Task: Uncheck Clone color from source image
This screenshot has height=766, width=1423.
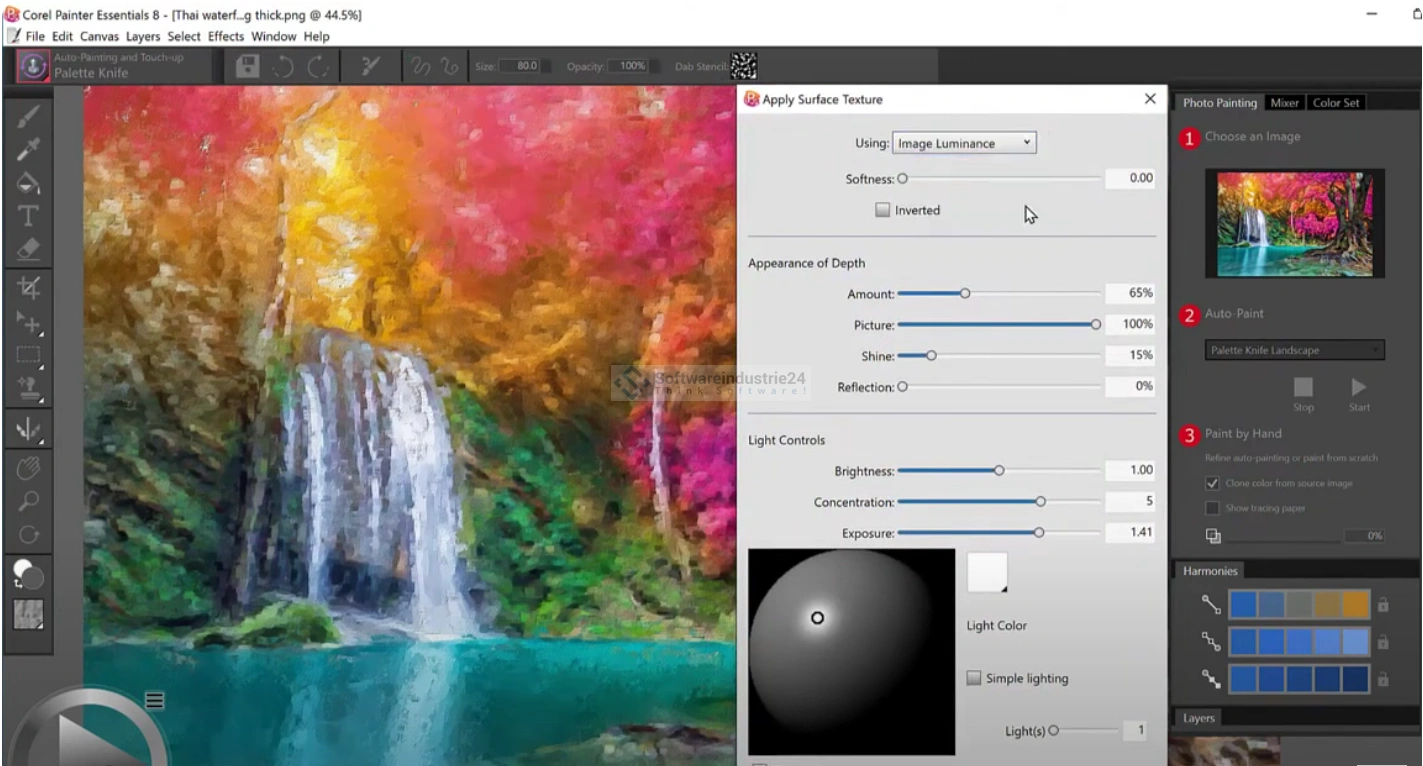Action: pos(1213,483)
